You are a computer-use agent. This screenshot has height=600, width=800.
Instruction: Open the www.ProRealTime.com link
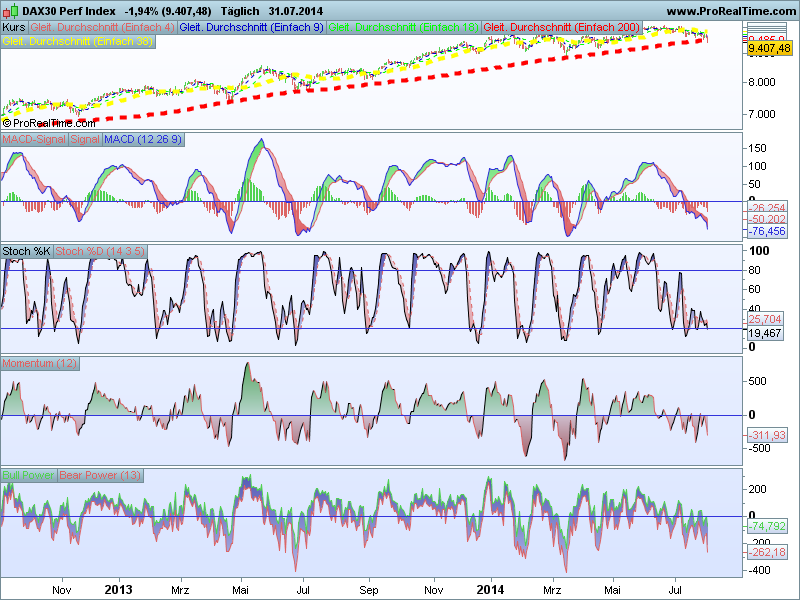coord(731,11)
